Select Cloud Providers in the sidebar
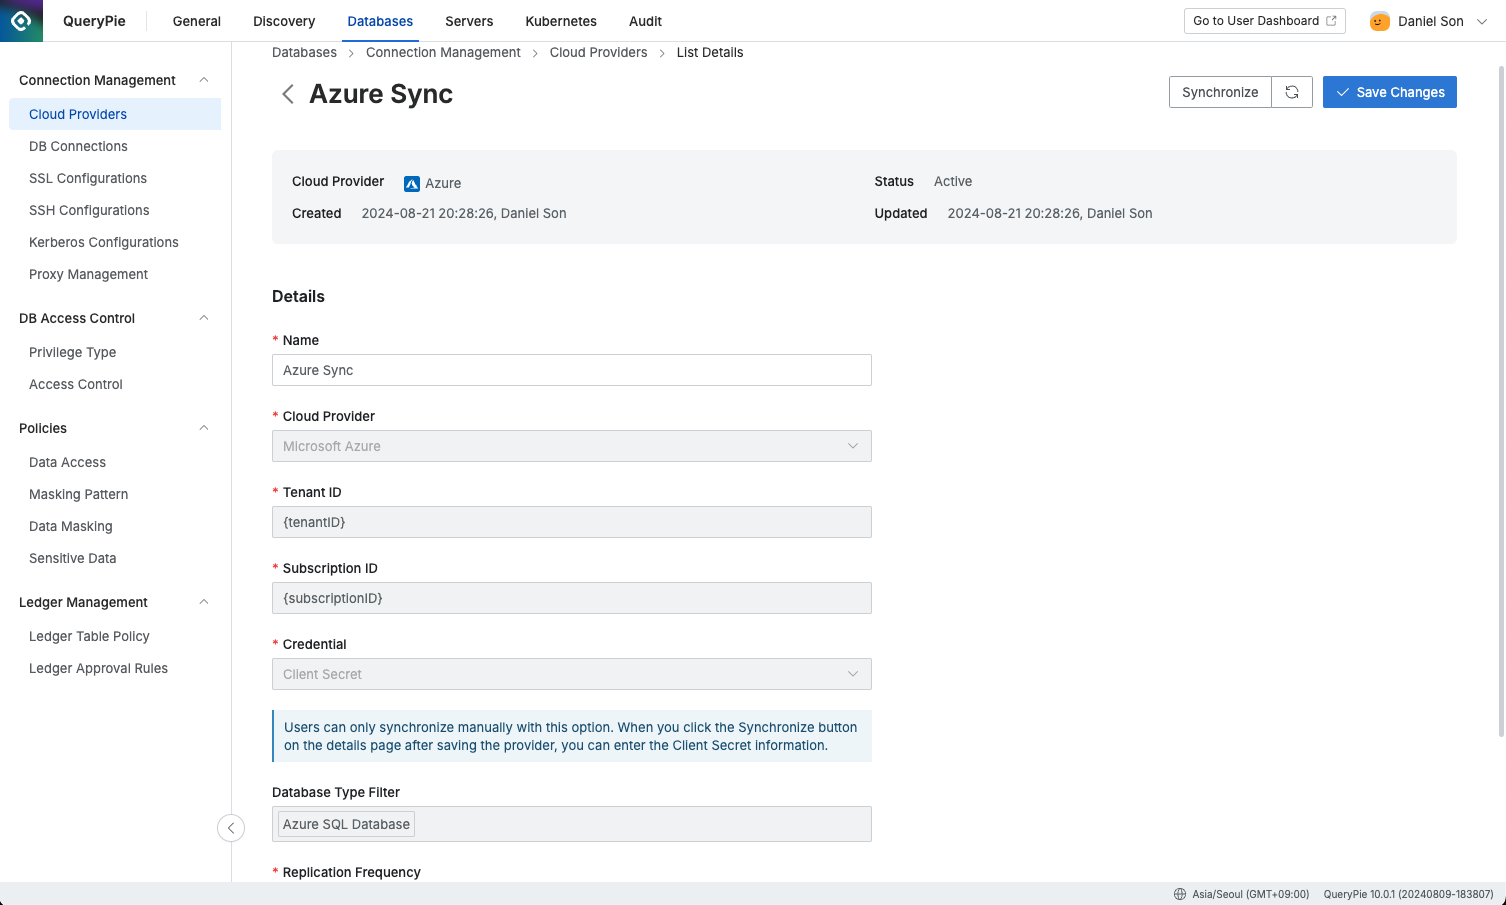Image resolution: width=1506 pixels, height=905 pixels. 115,114
